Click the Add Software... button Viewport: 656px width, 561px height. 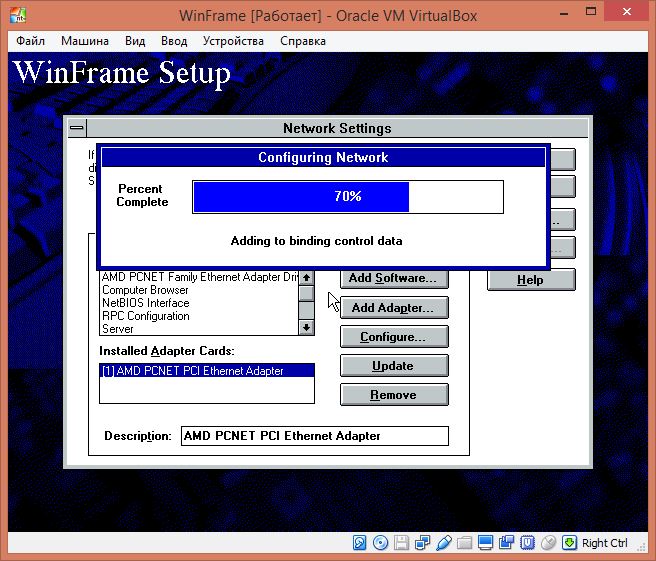tap(394, 278)
